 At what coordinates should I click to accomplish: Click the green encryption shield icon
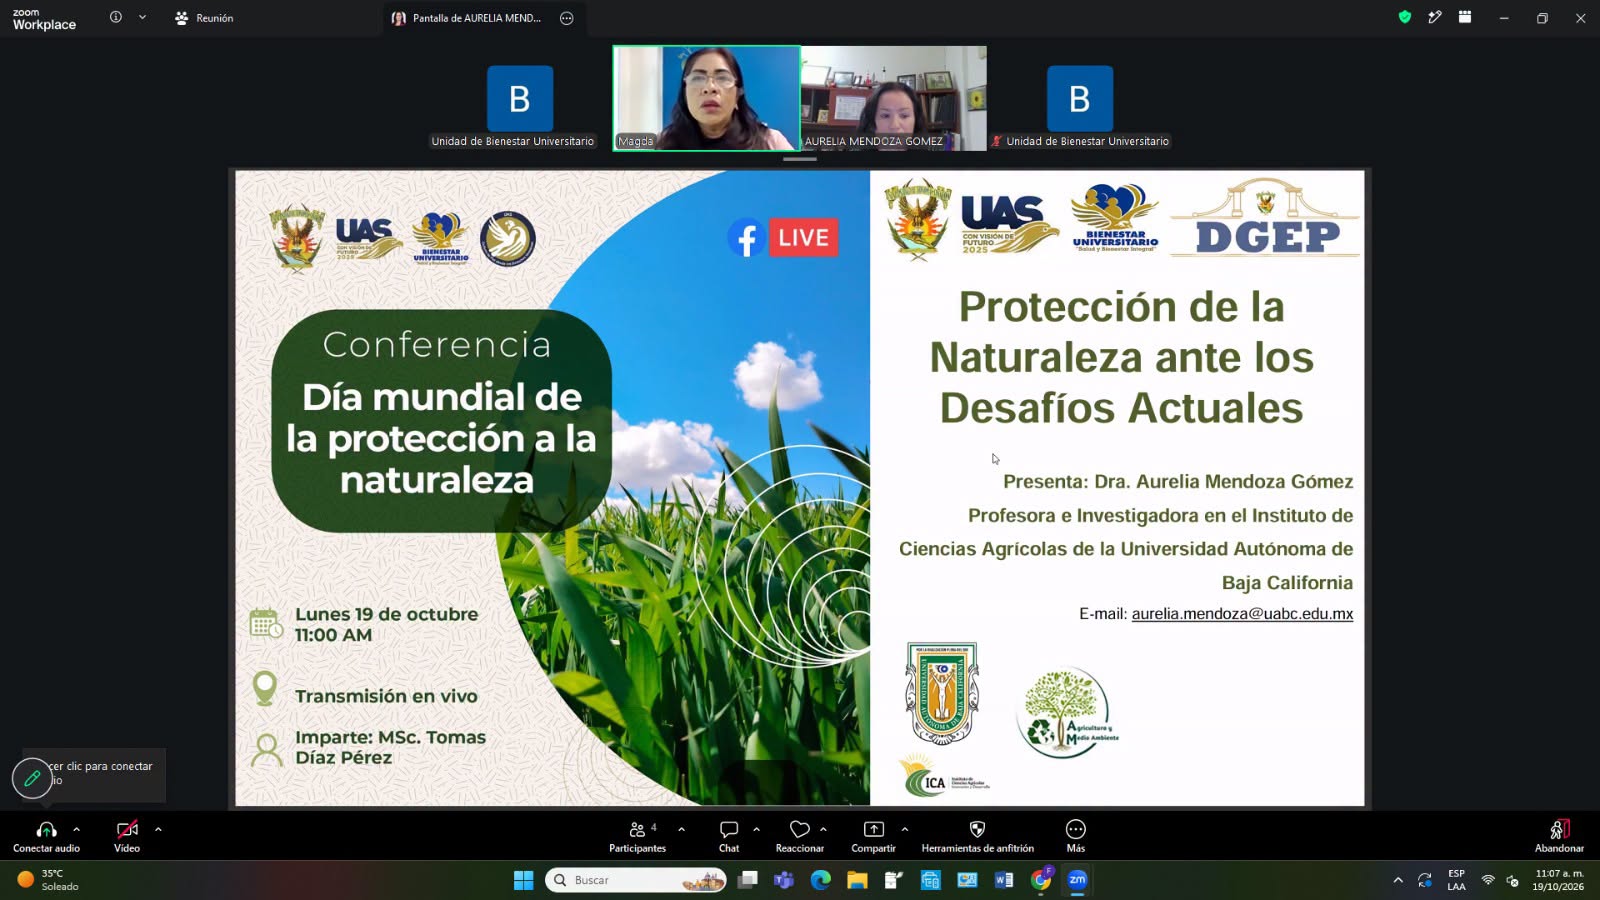coord(1405,17)
